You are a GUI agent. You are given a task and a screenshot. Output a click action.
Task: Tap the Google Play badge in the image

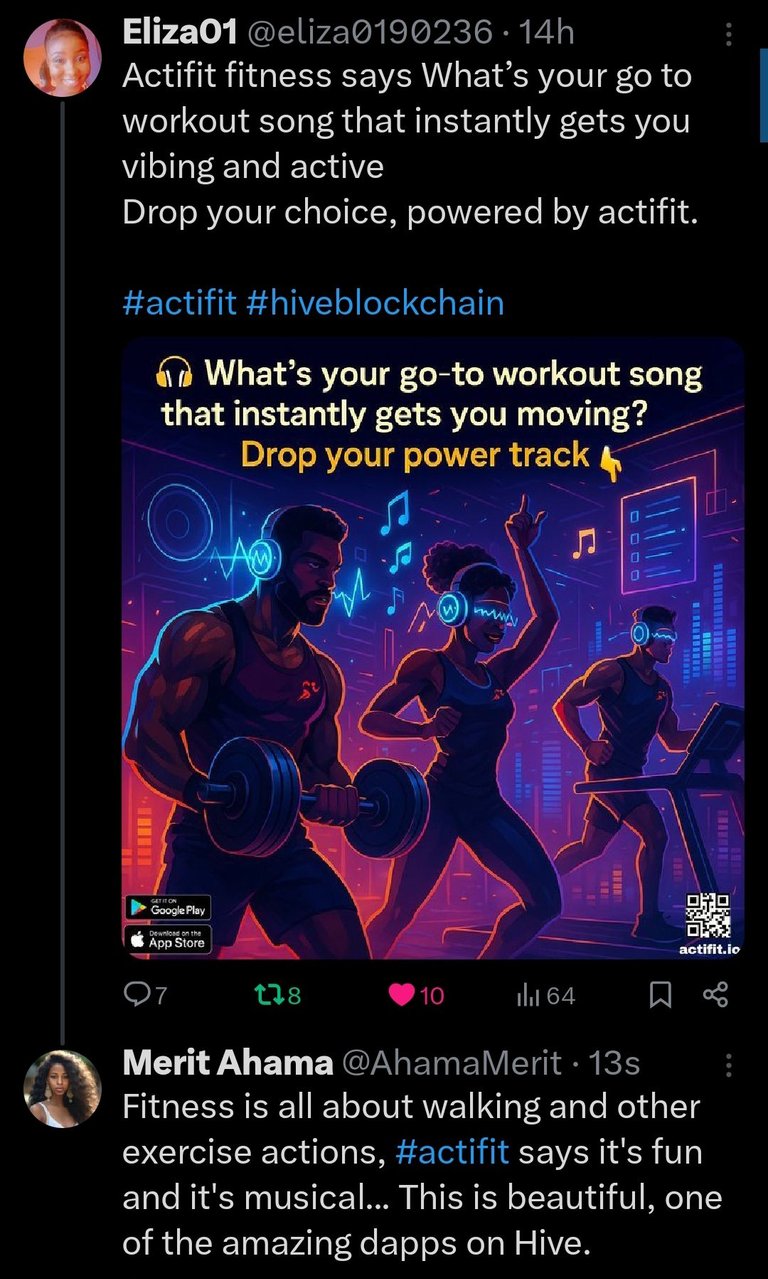pos(169,907)
